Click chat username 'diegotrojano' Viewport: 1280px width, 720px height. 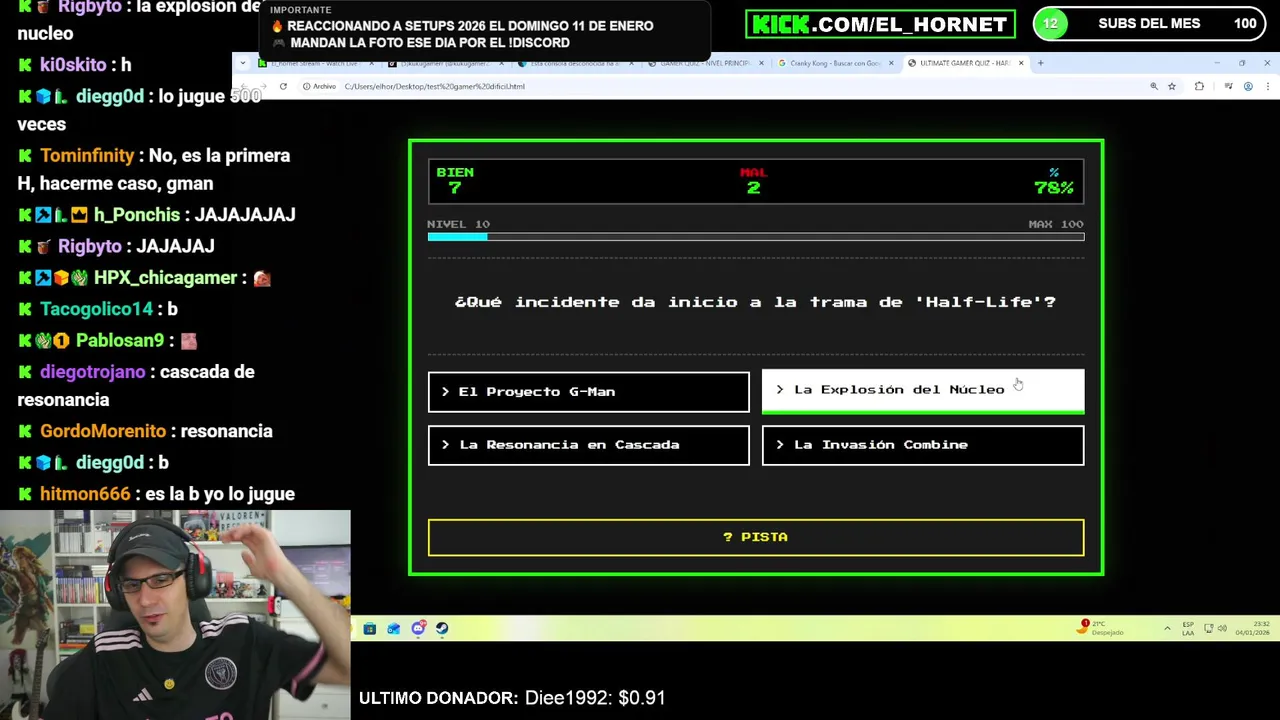pyautogui.click(x=93, y=372)
